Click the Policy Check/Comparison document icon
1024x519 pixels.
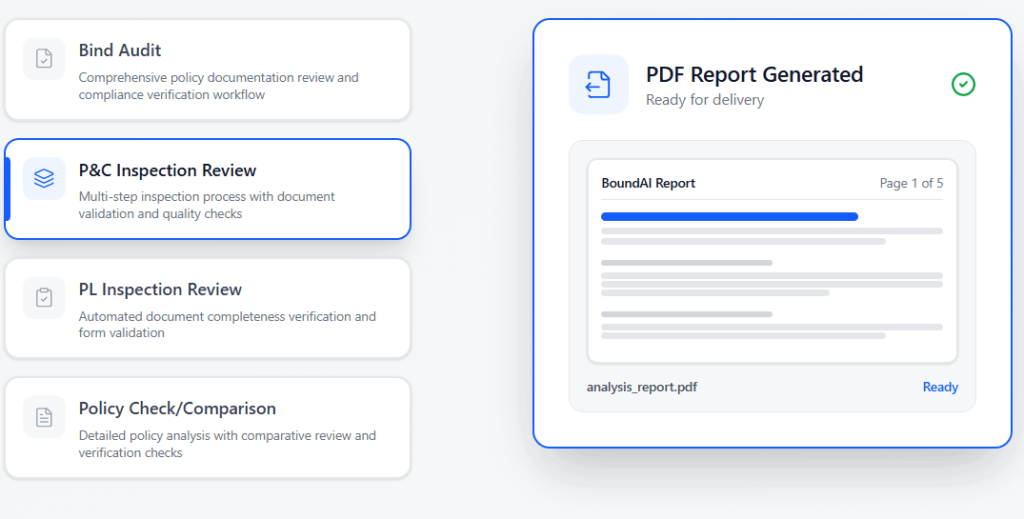[x=44, y=417]
